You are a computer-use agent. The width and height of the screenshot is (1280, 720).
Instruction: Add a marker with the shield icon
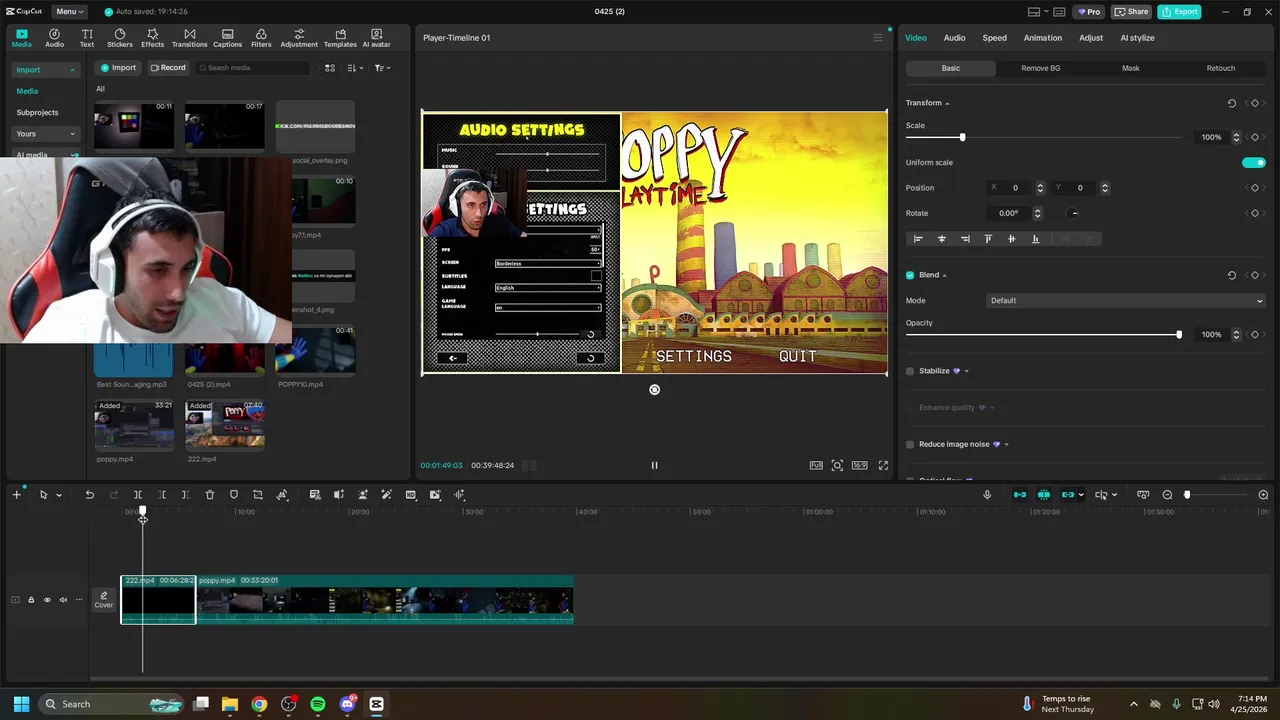[234, 495]
